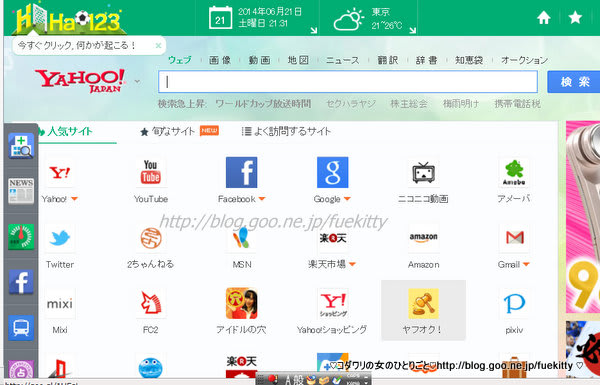
Task: Open the Google site icon
Action: pyautogui.click(x=333, y=172)
